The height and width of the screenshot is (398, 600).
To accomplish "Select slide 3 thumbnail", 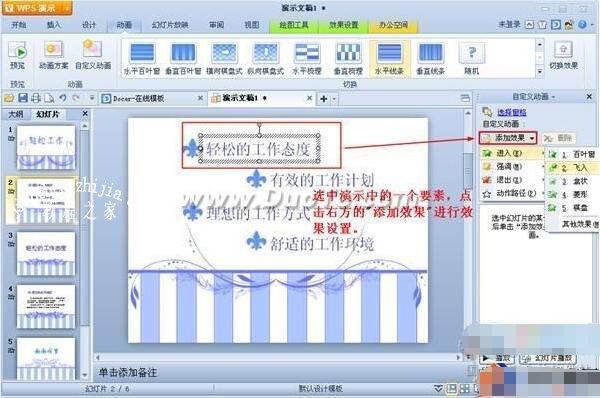I will [x=46, y=253].
